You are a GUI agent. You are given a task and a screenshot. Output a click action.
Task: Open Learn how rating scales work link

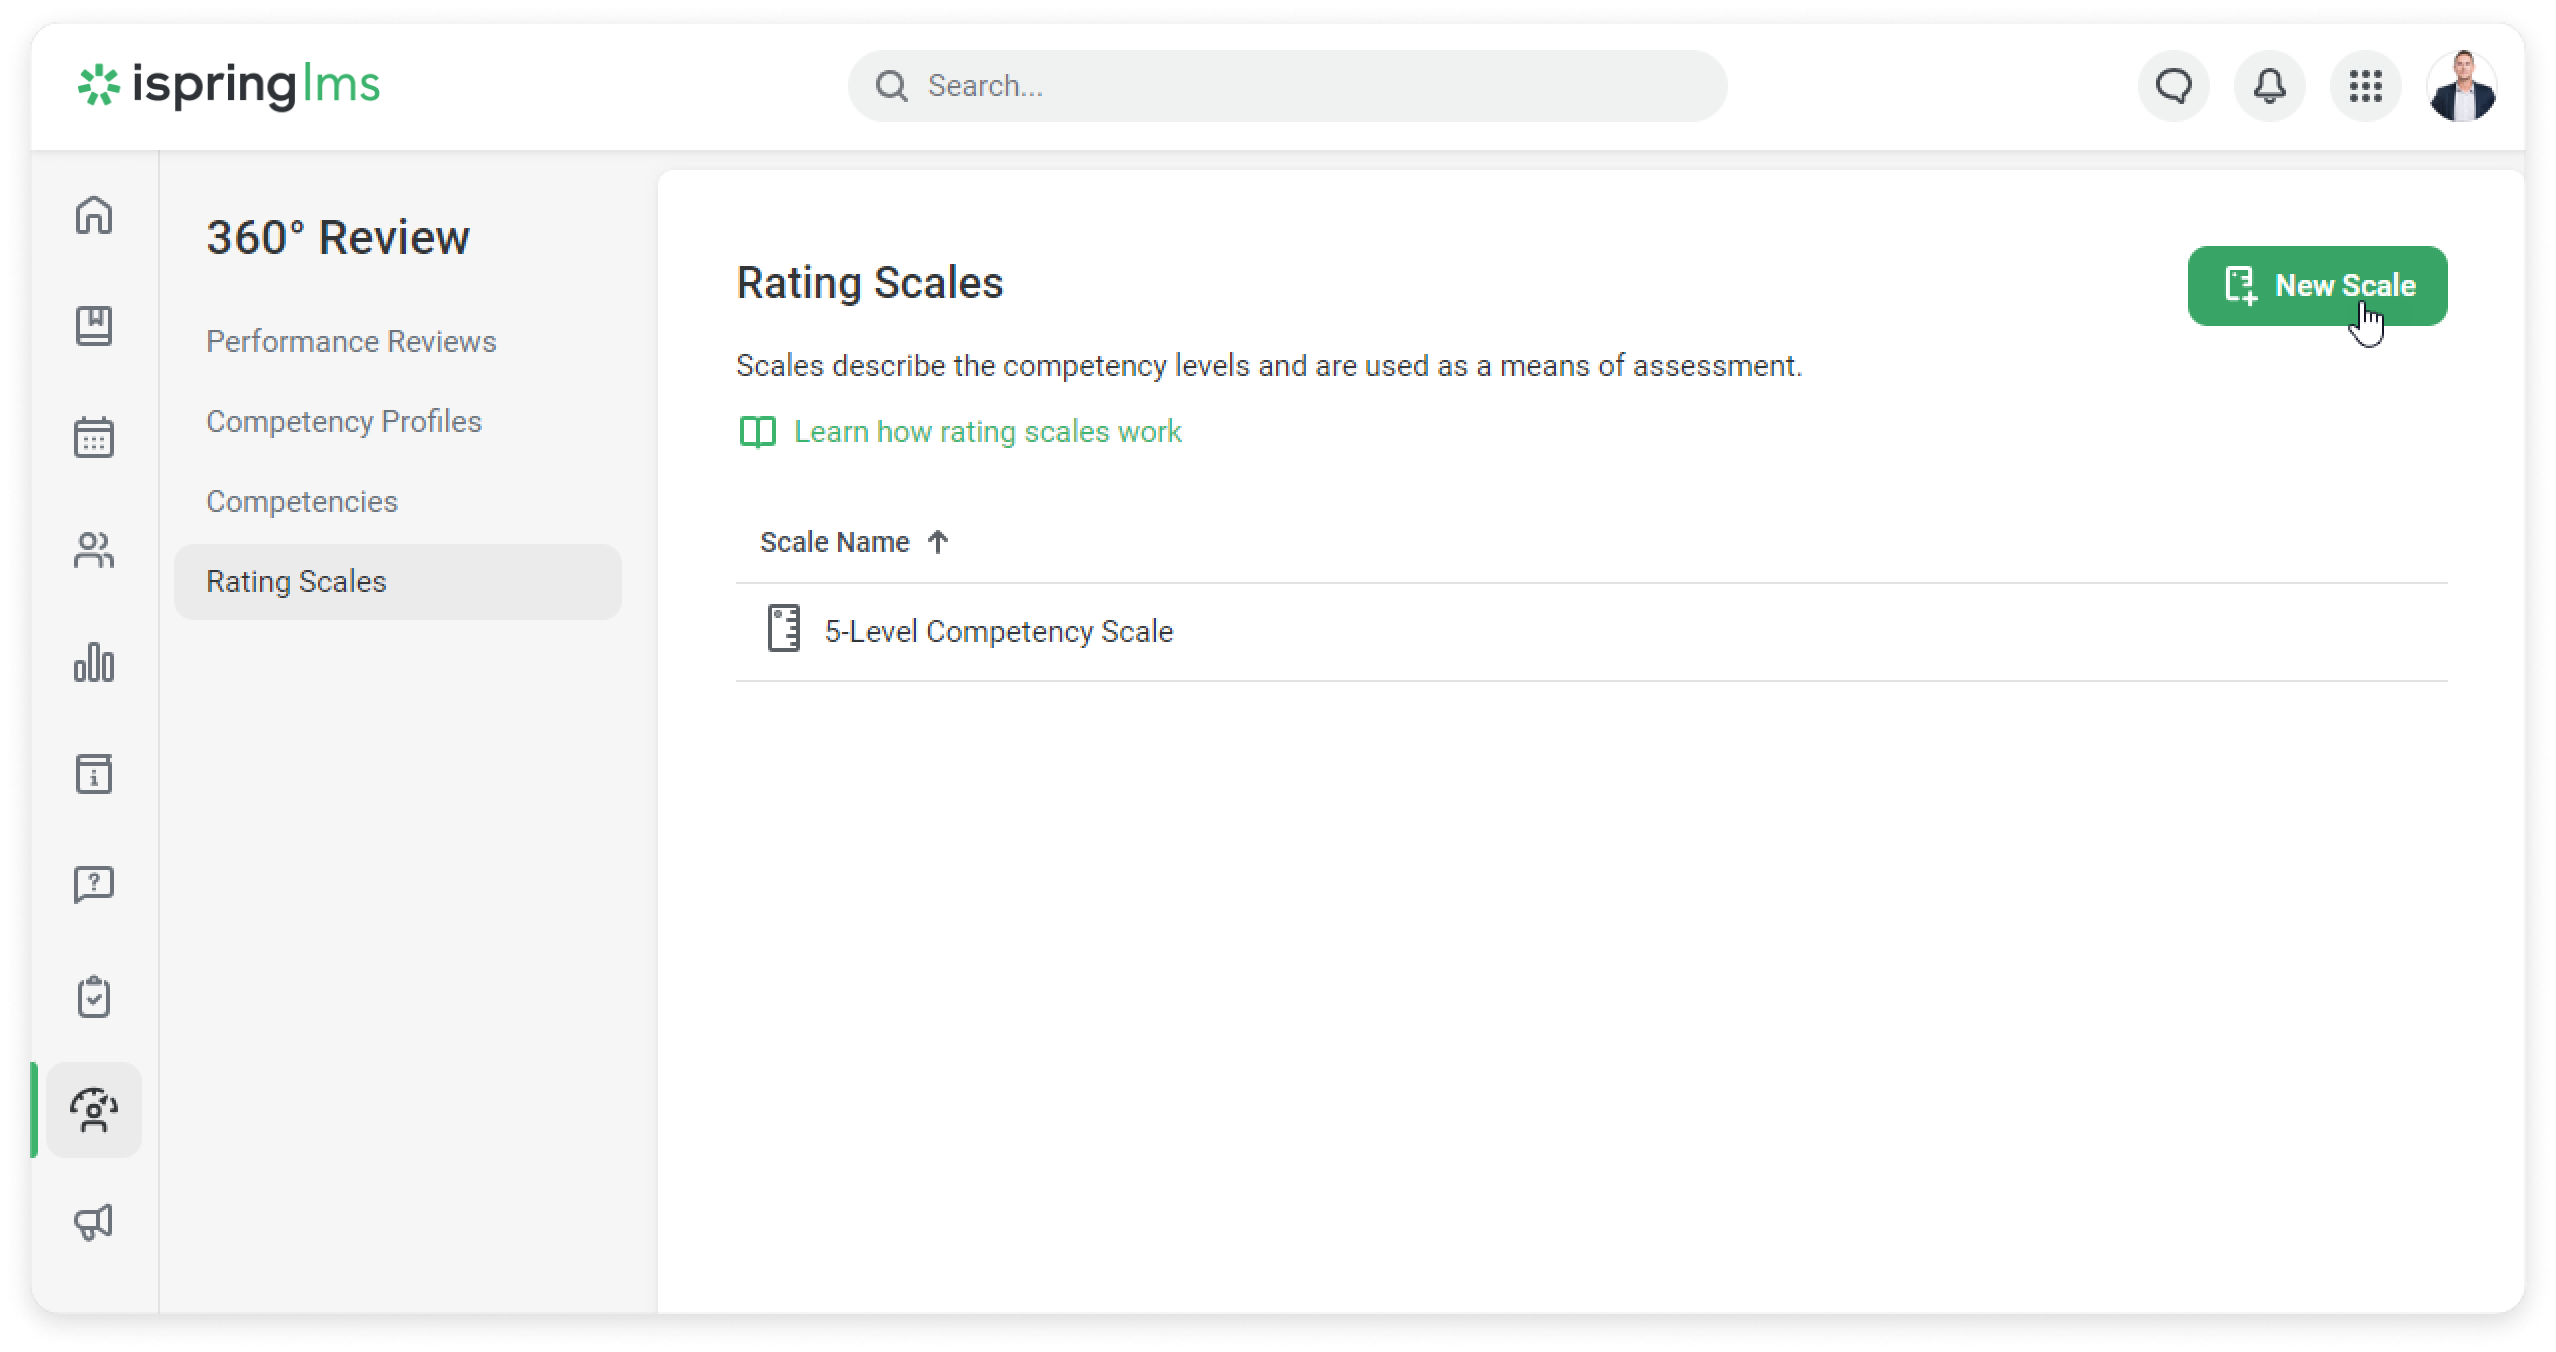[x=987, y=432]
